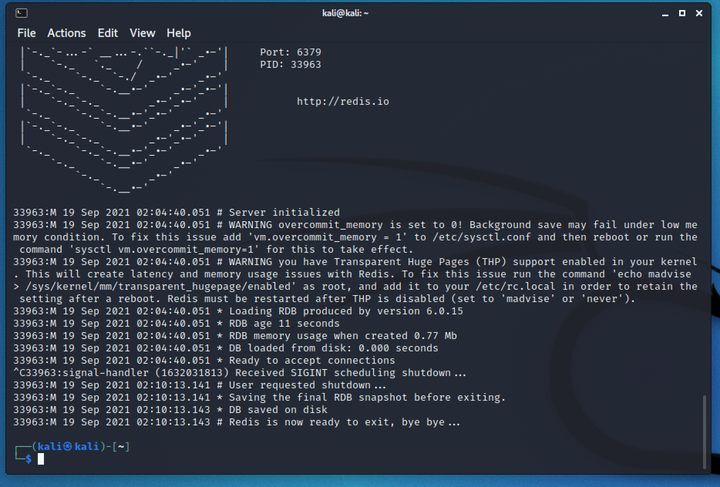This screenshot has height=487, width=720.
Task: Maximize the kali terminal window
Action: tap(682, 13)
